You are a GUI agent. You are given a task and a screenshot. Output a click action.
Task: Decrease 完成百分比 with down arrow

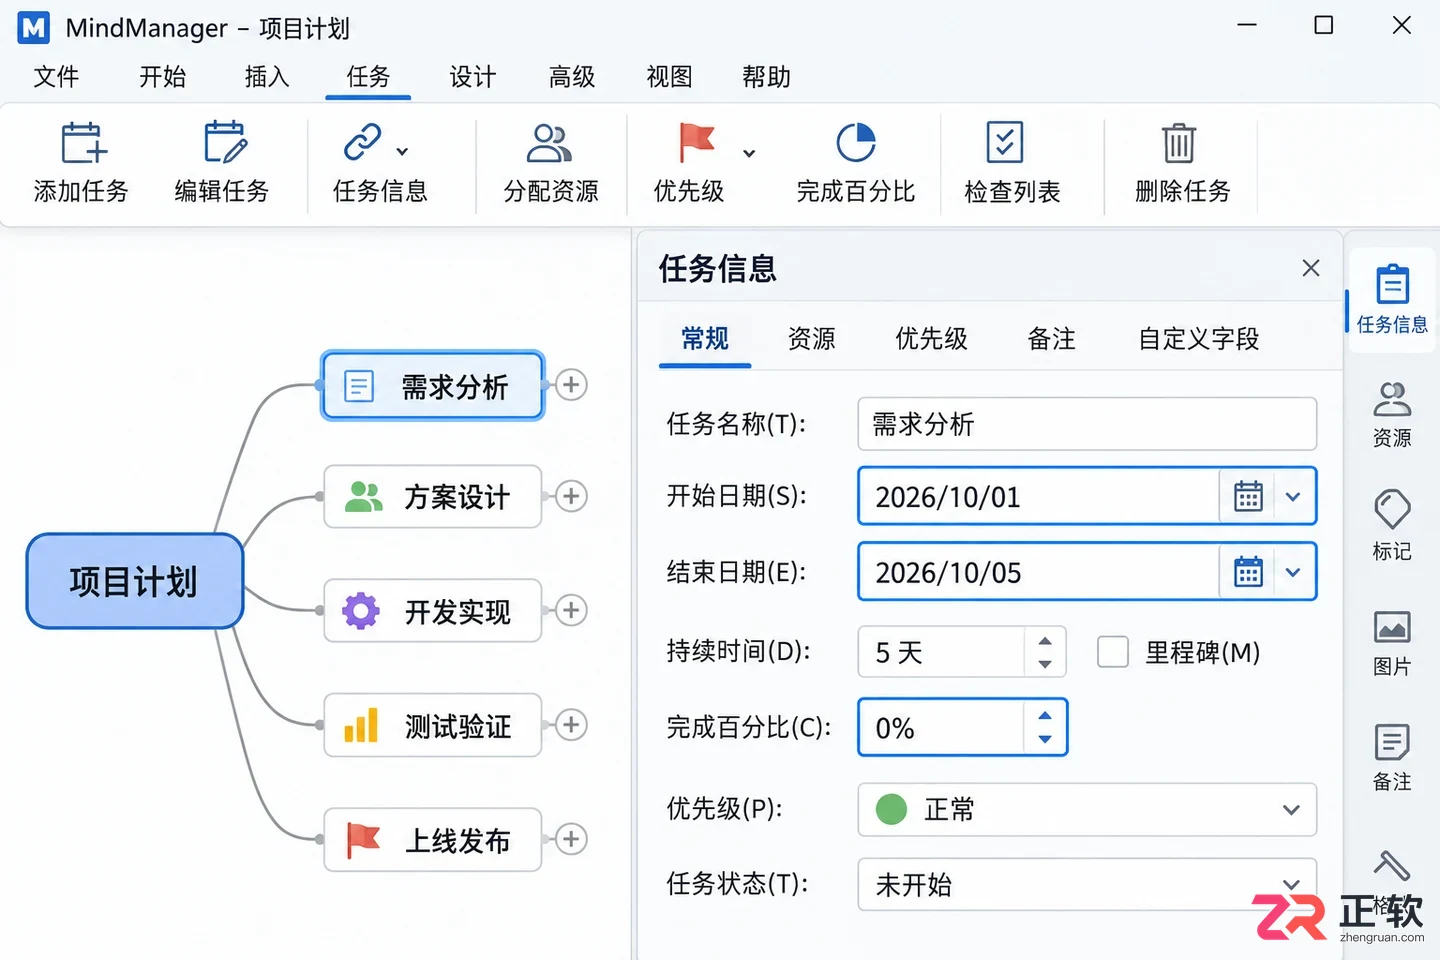click(1045, 739)
